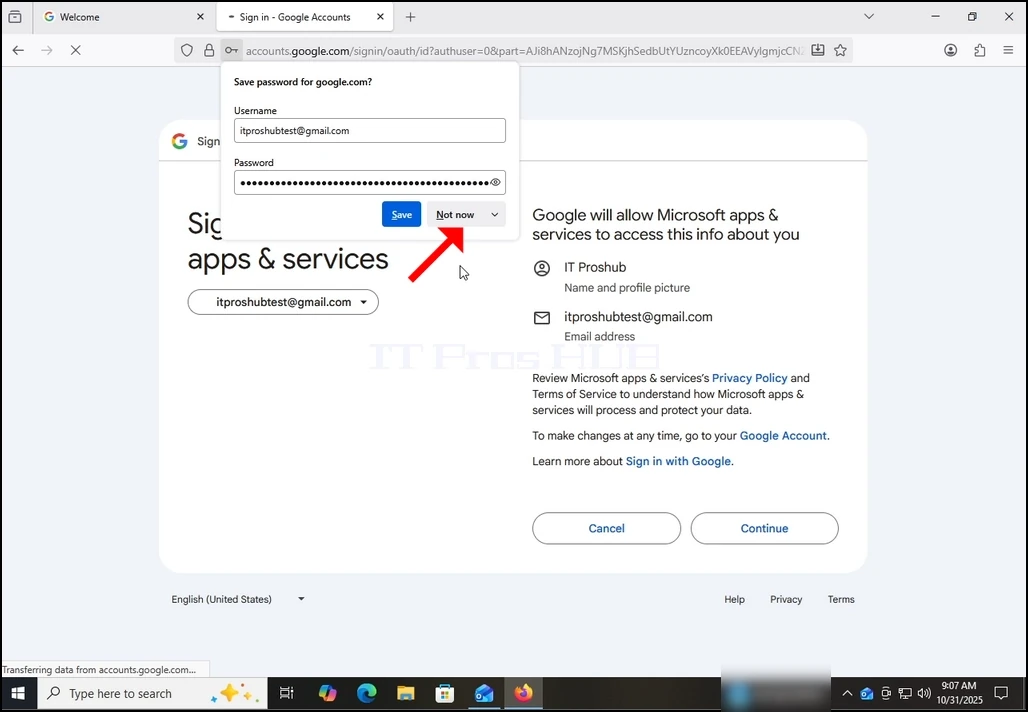The width and height of the screenshot is (1028, 712).
Task: Click the Outlook icon in the system tray
Action: [x=867, y=694]
